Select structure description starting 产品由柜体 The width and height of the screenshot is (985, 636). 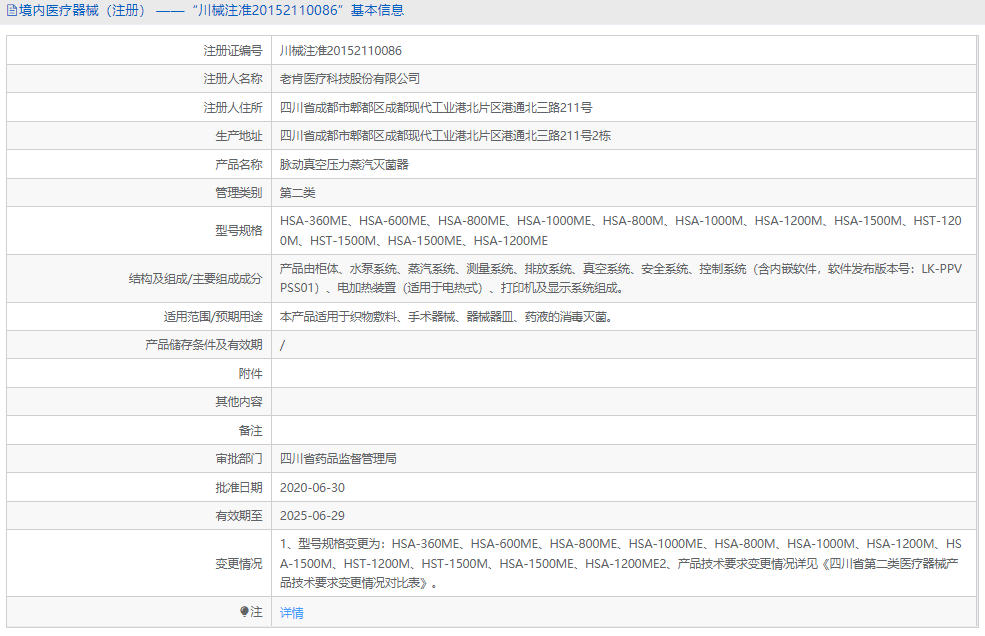pos(621,278)
